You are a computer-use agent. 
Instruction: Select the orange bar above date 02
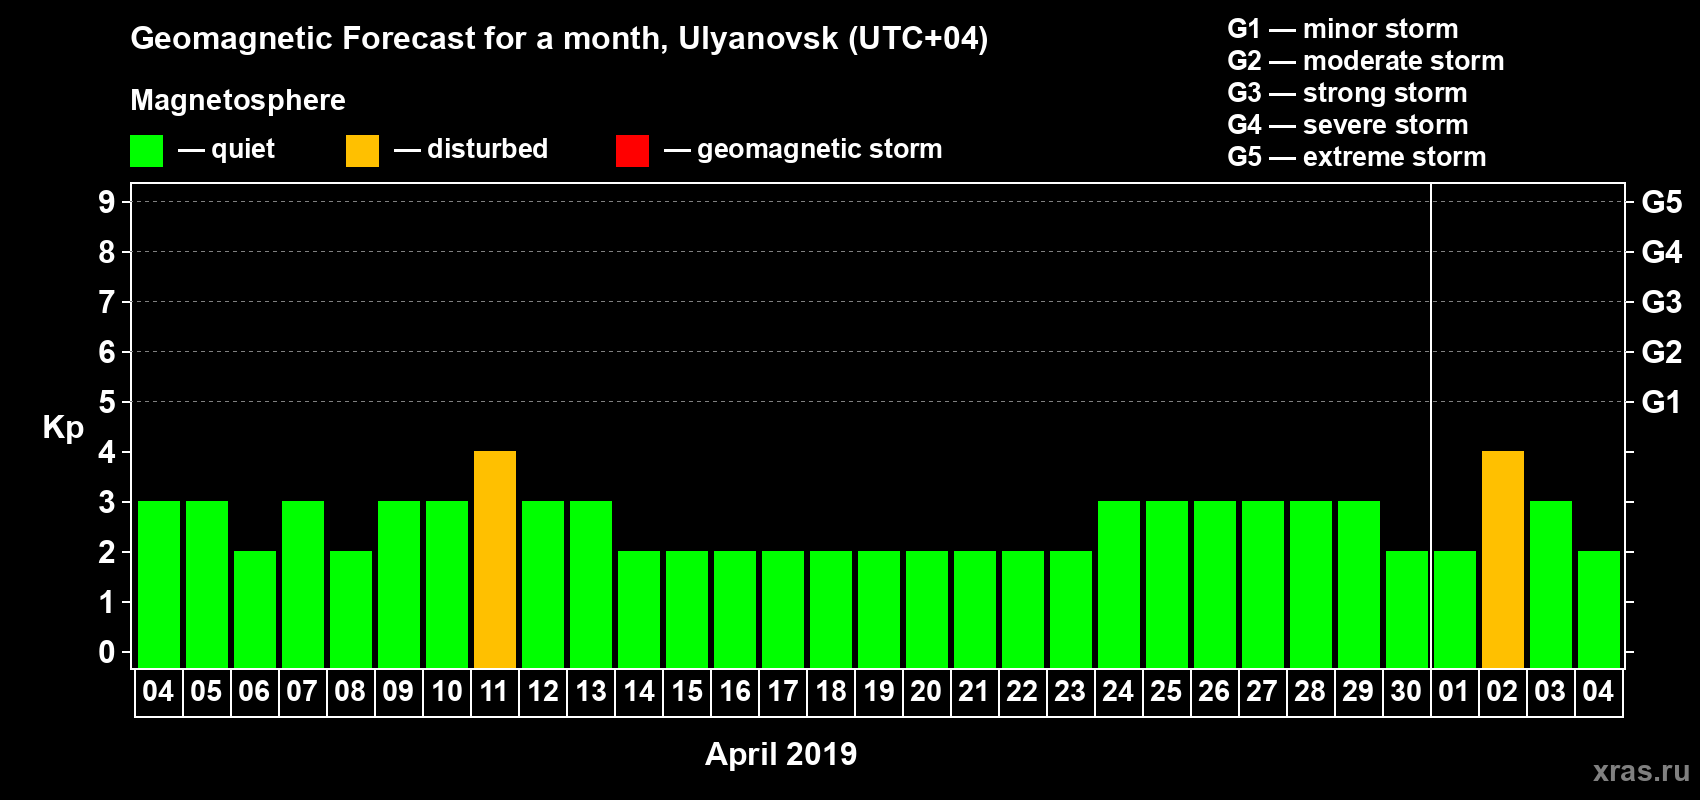pos(1503,560)
